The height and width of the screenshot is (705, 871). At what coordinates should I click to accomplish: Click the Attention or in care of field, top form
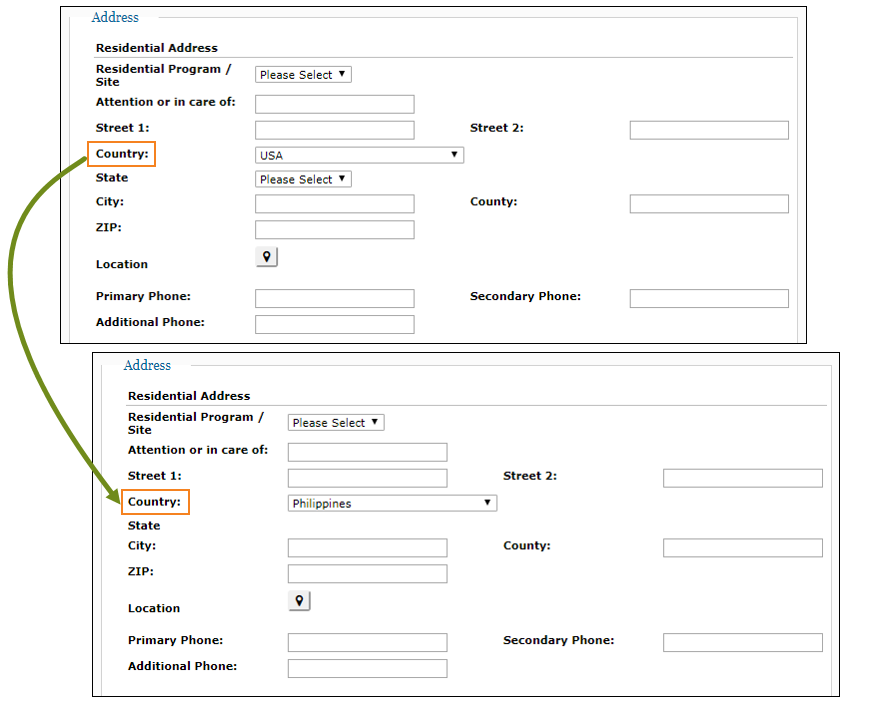tap(334, 103)
